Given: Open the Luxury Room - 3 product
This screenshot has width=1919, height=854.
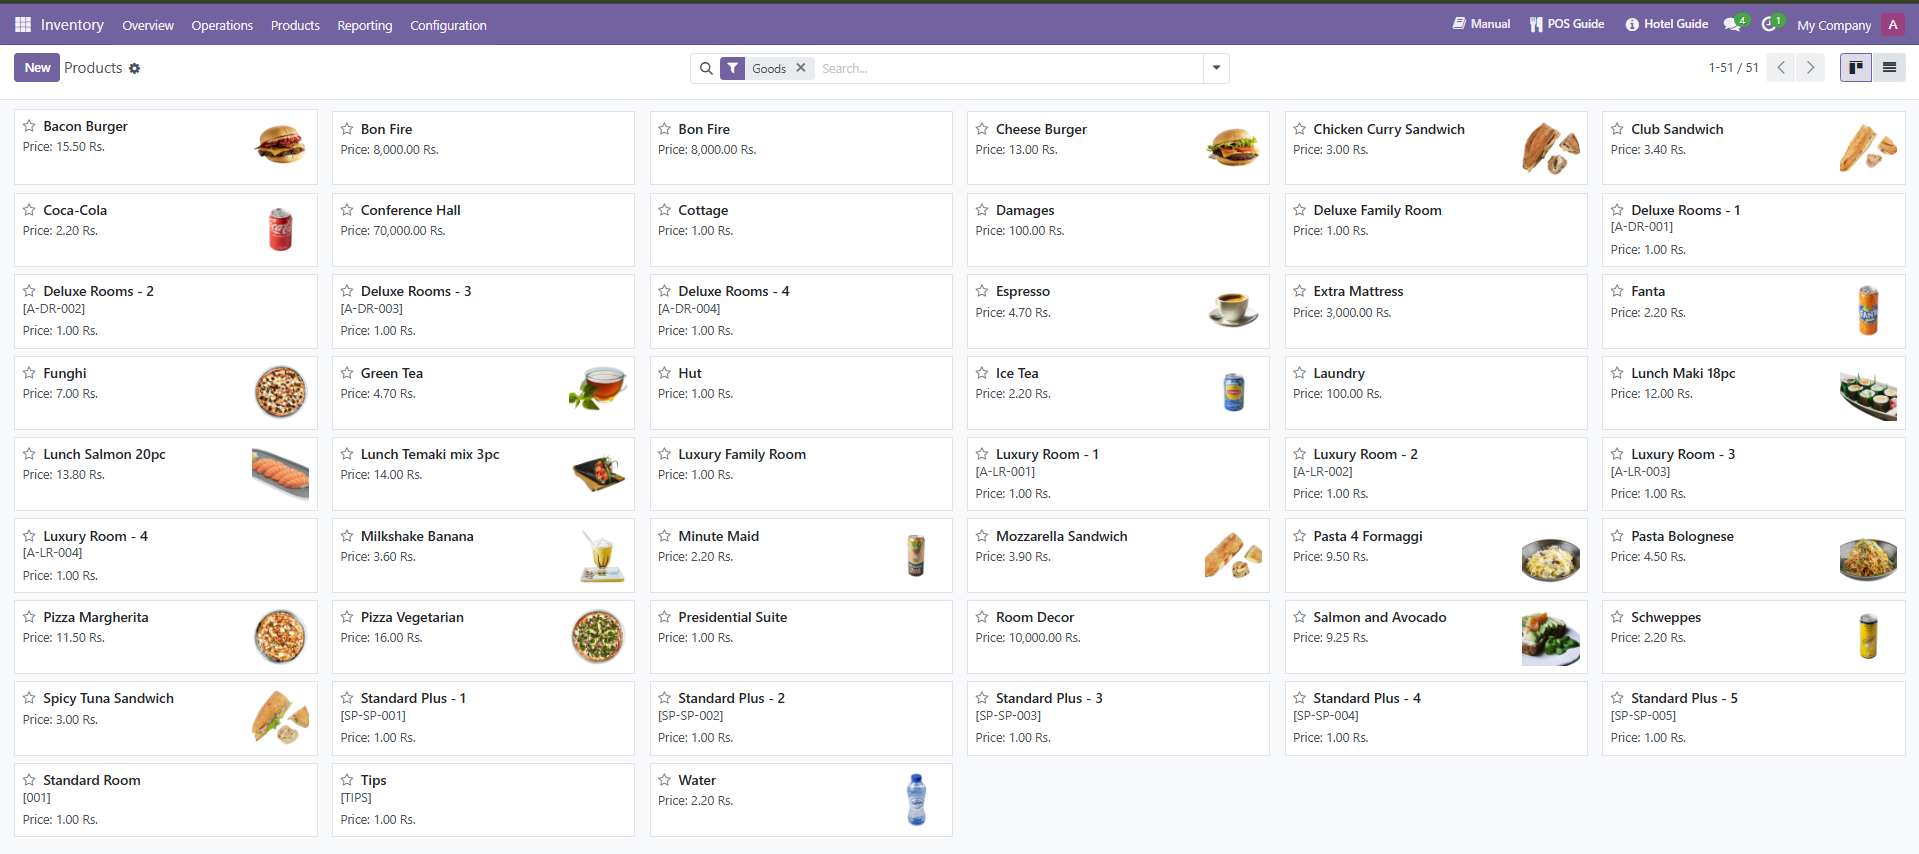Looking at the screenshot, I should (x=1753, y=474).
